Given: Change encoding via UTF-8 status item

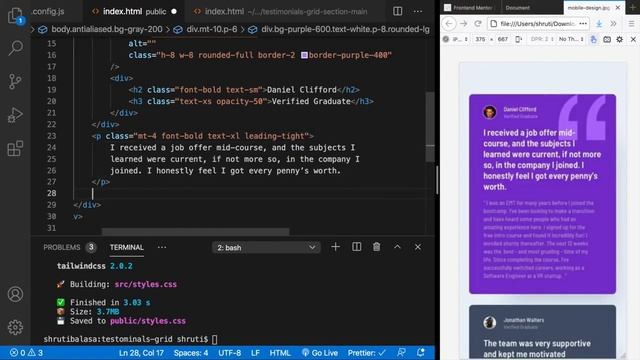Looking at the screenshot, I should click(229, 353).
